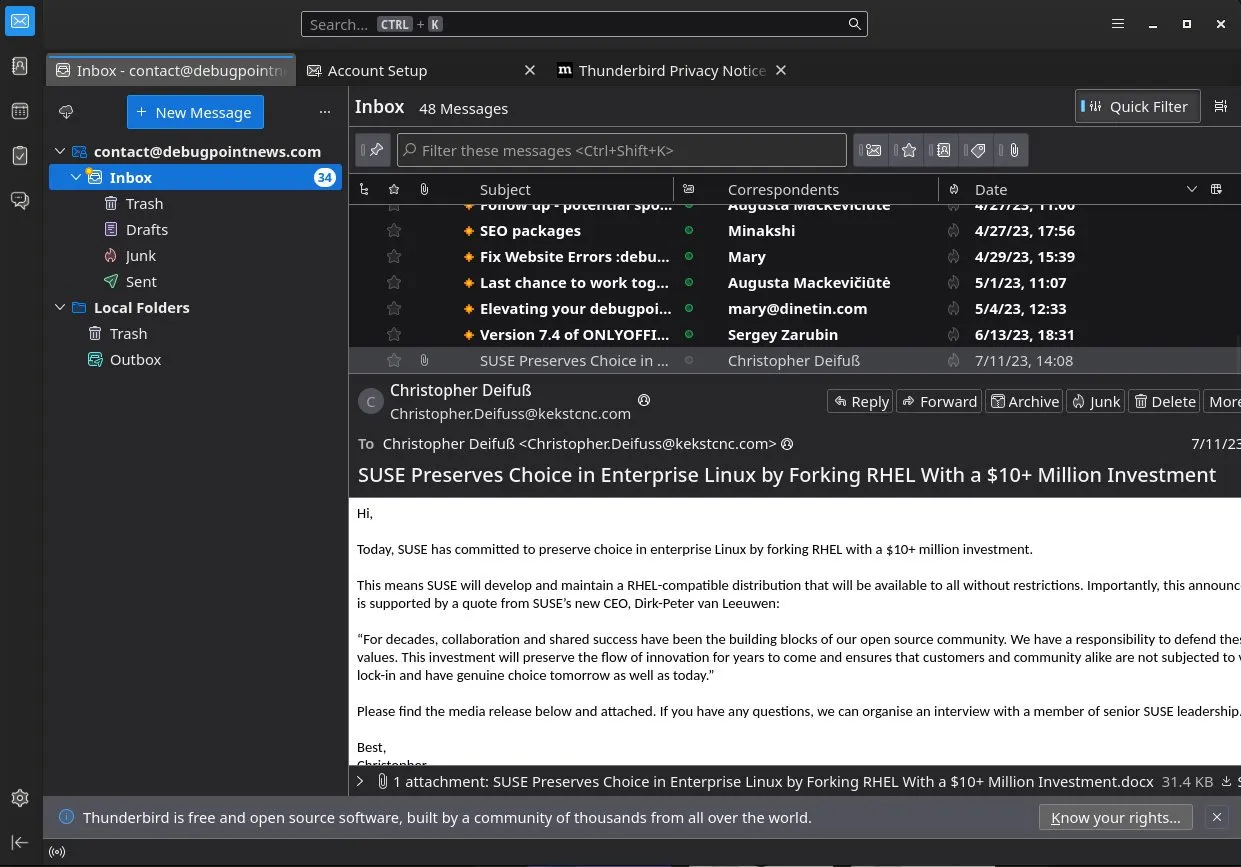Viewport: 1241px width, 867px height.
Task: Select the Sent folder
Action: 140,282
